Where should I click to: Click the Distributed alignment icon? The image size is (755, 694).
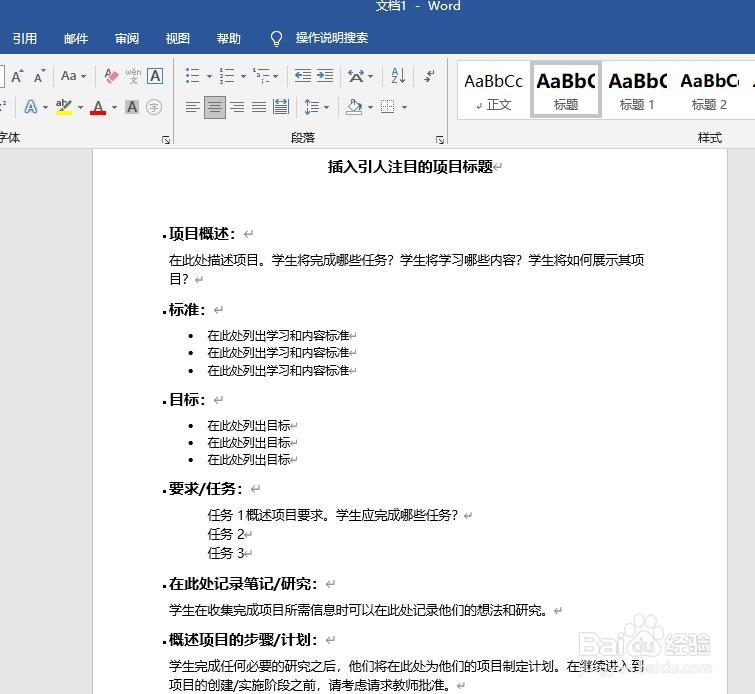point(281,106)
